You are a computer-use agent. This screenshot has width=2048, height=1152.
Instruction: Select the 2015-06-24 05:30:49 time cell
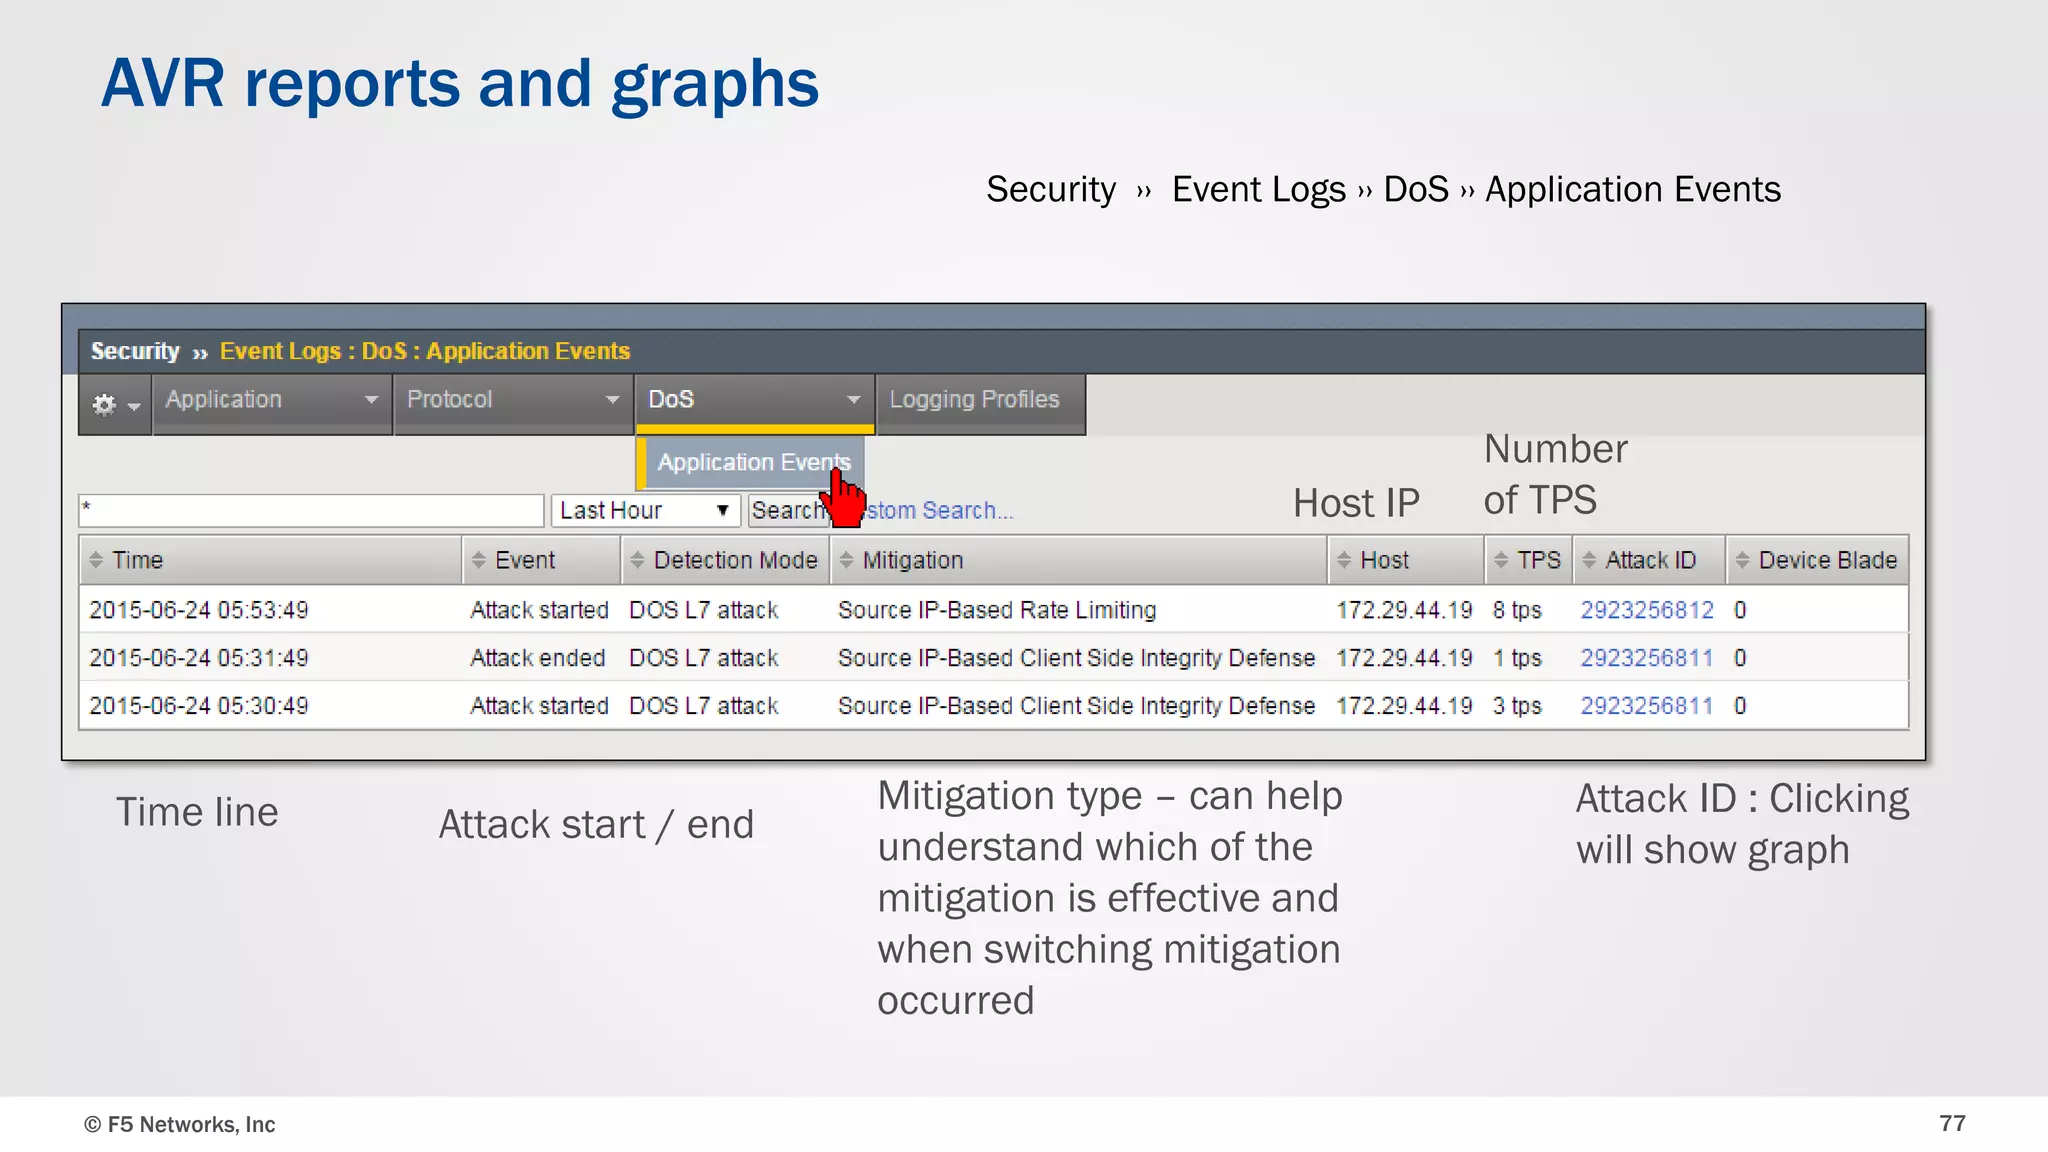click(199, 706)
